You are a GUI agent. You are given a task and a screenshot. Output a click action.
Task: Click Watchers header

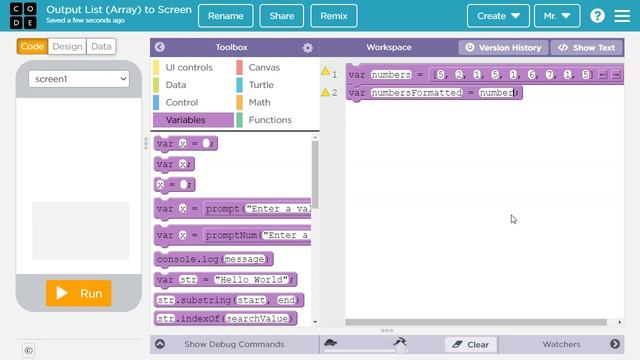561,344
